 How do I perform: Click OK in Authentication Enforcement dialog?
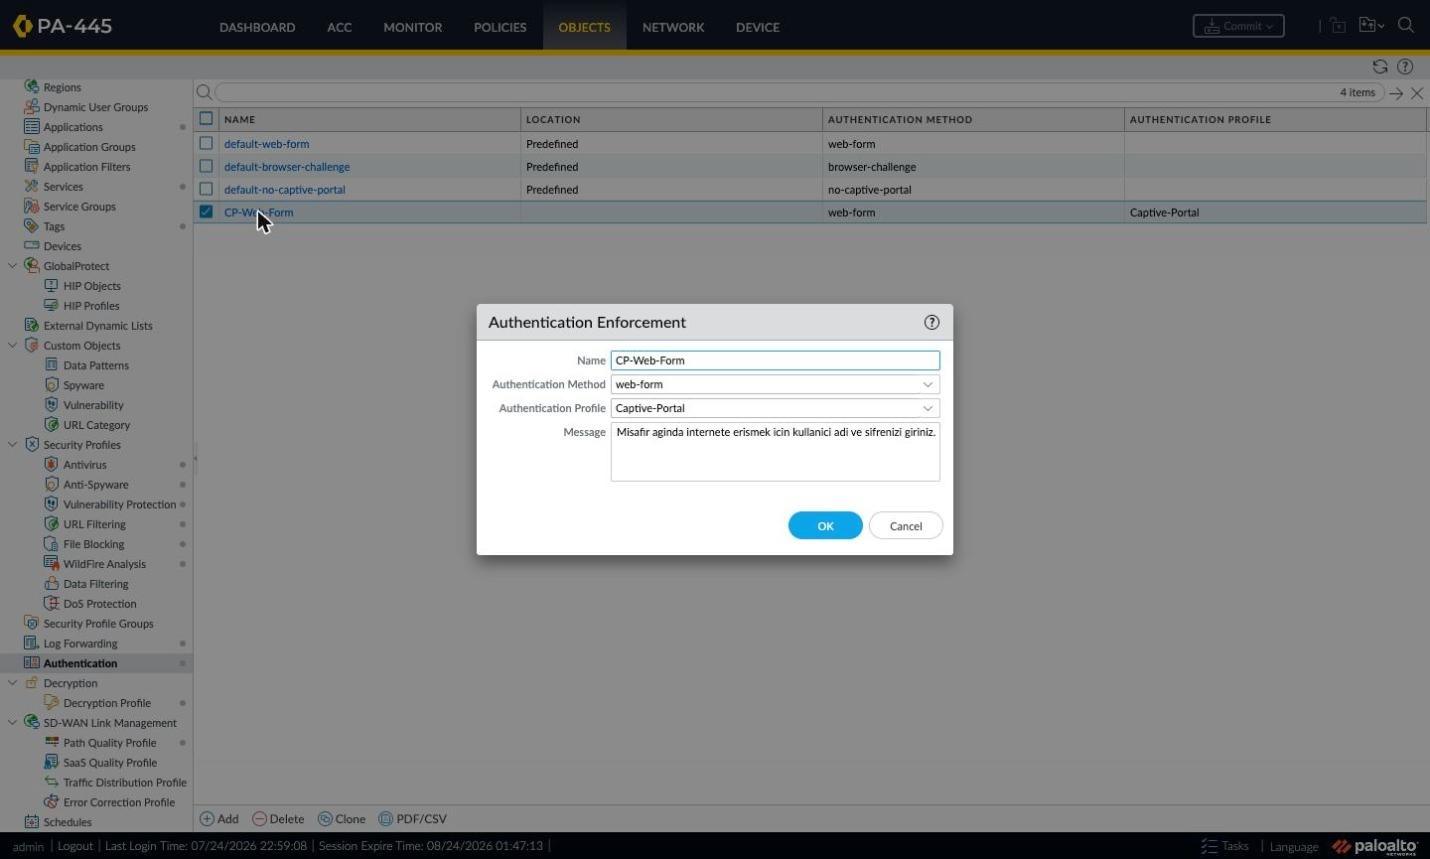click(x=825, y=526)
